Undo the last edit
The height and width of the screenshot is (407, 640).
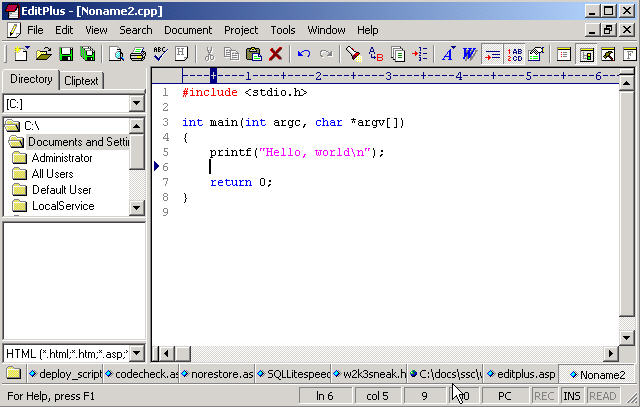[x=304, y=53]
